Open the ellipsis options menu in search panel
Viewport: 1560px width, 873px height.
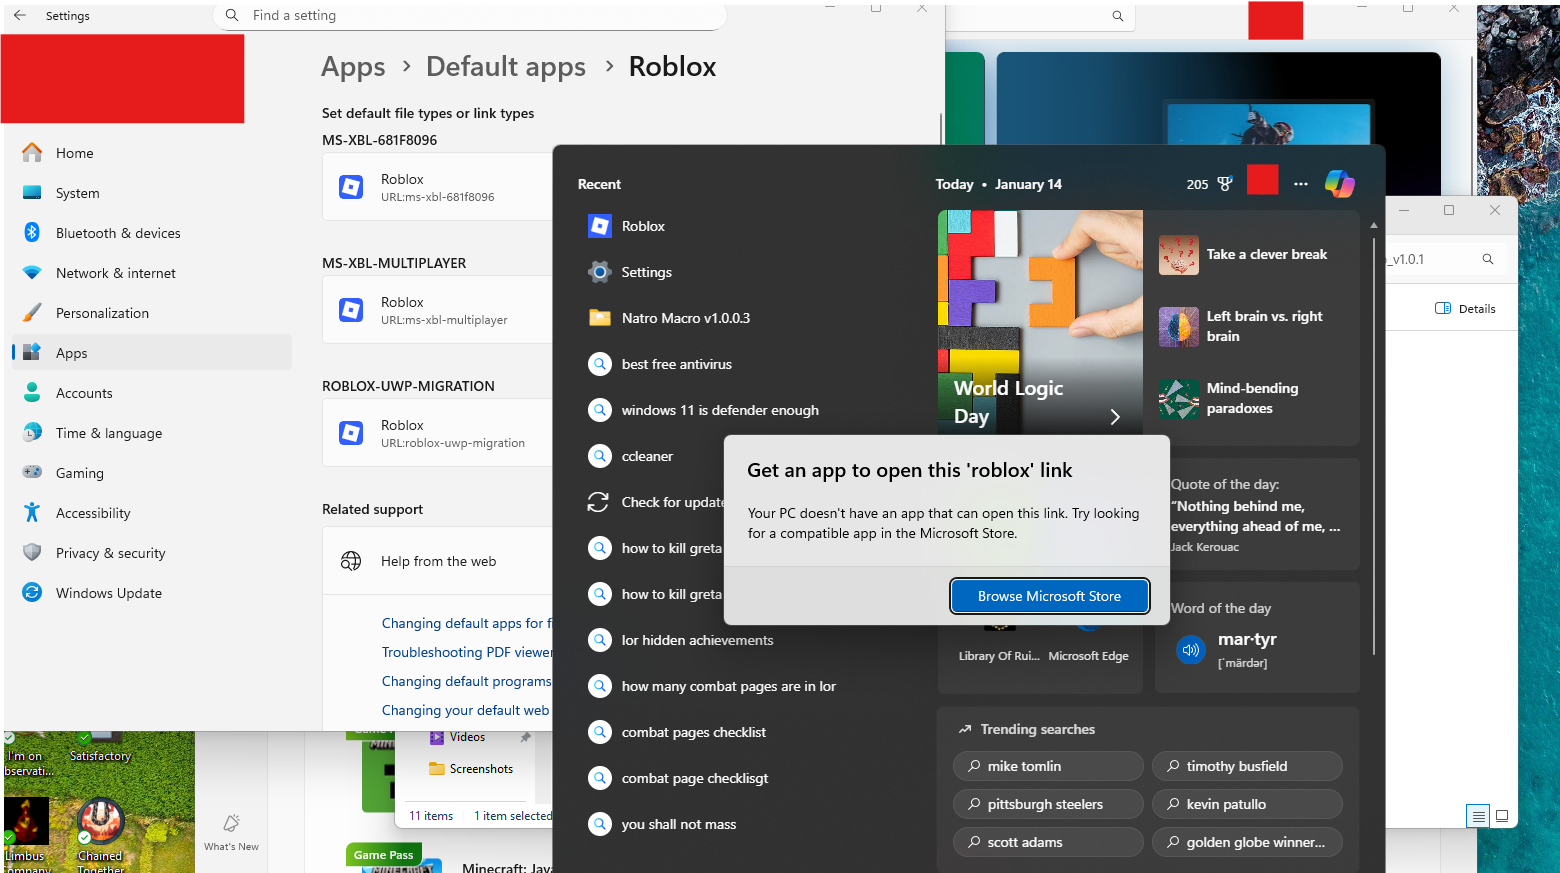pyautogui.click(x=1300, y=183)
